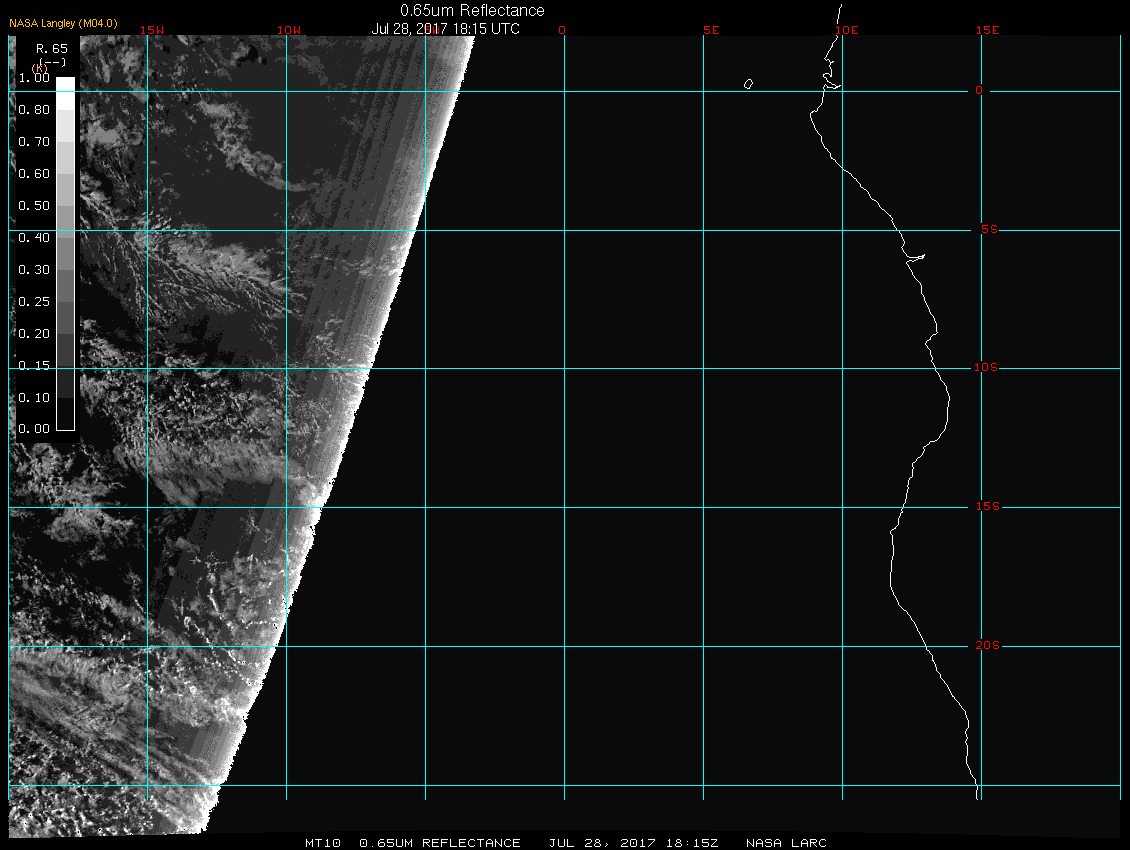Click the 15W longitude label

[151, 30]
